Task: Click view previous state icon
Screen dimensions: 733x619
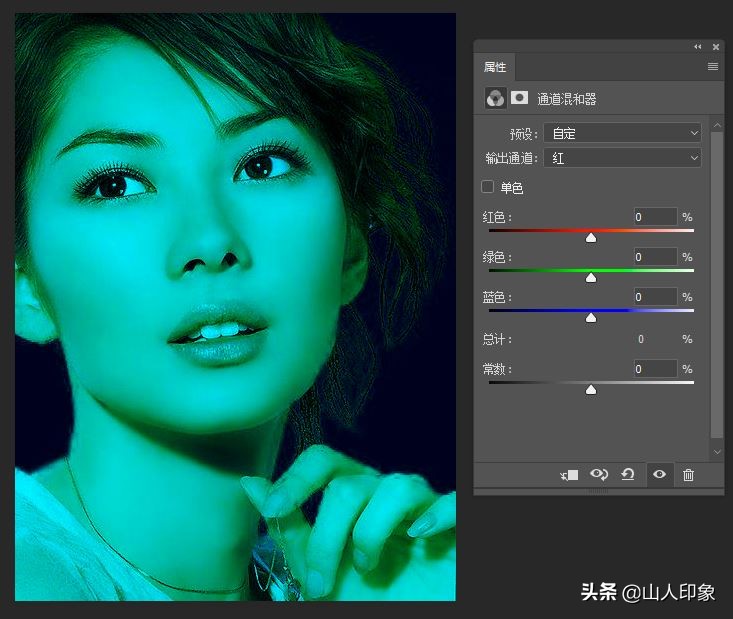Action: coord(599,475)
